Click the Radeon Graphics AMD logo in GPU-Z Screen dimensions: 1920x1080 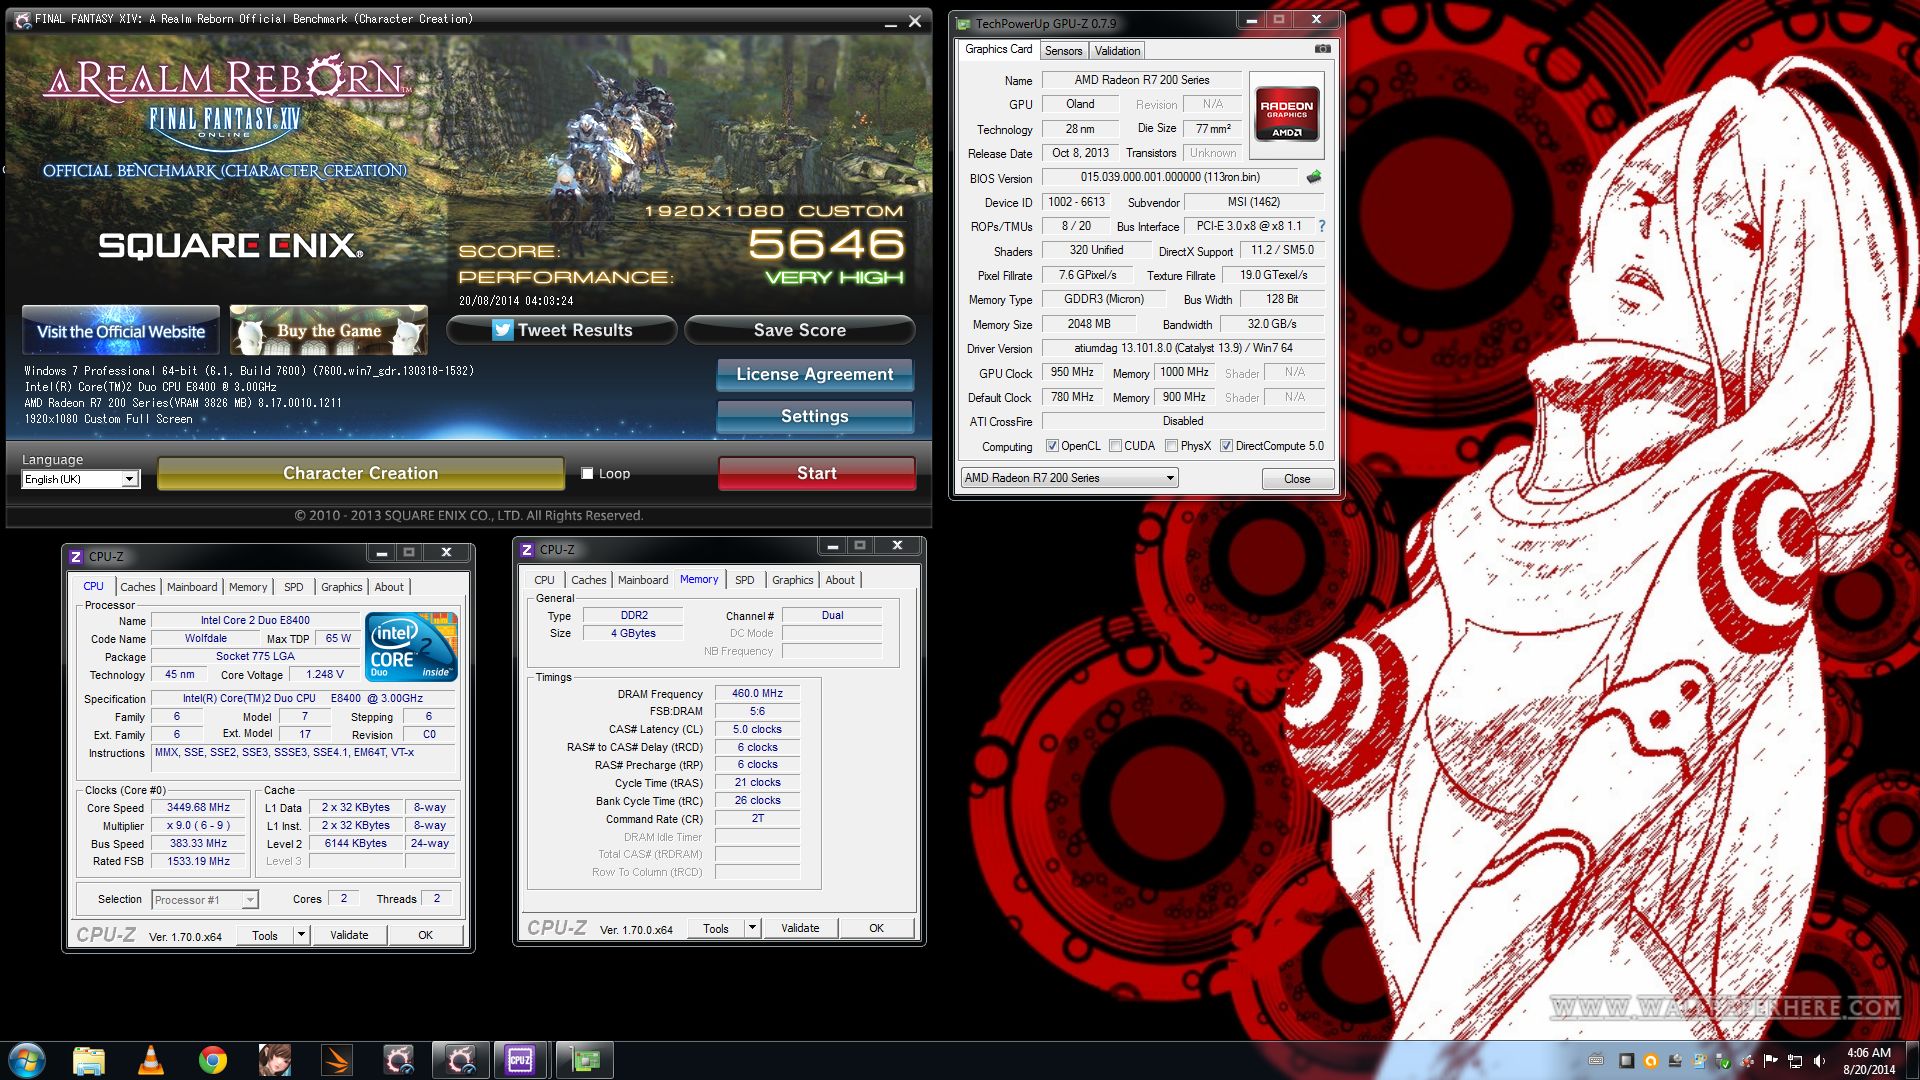[x=1287, y=115]
